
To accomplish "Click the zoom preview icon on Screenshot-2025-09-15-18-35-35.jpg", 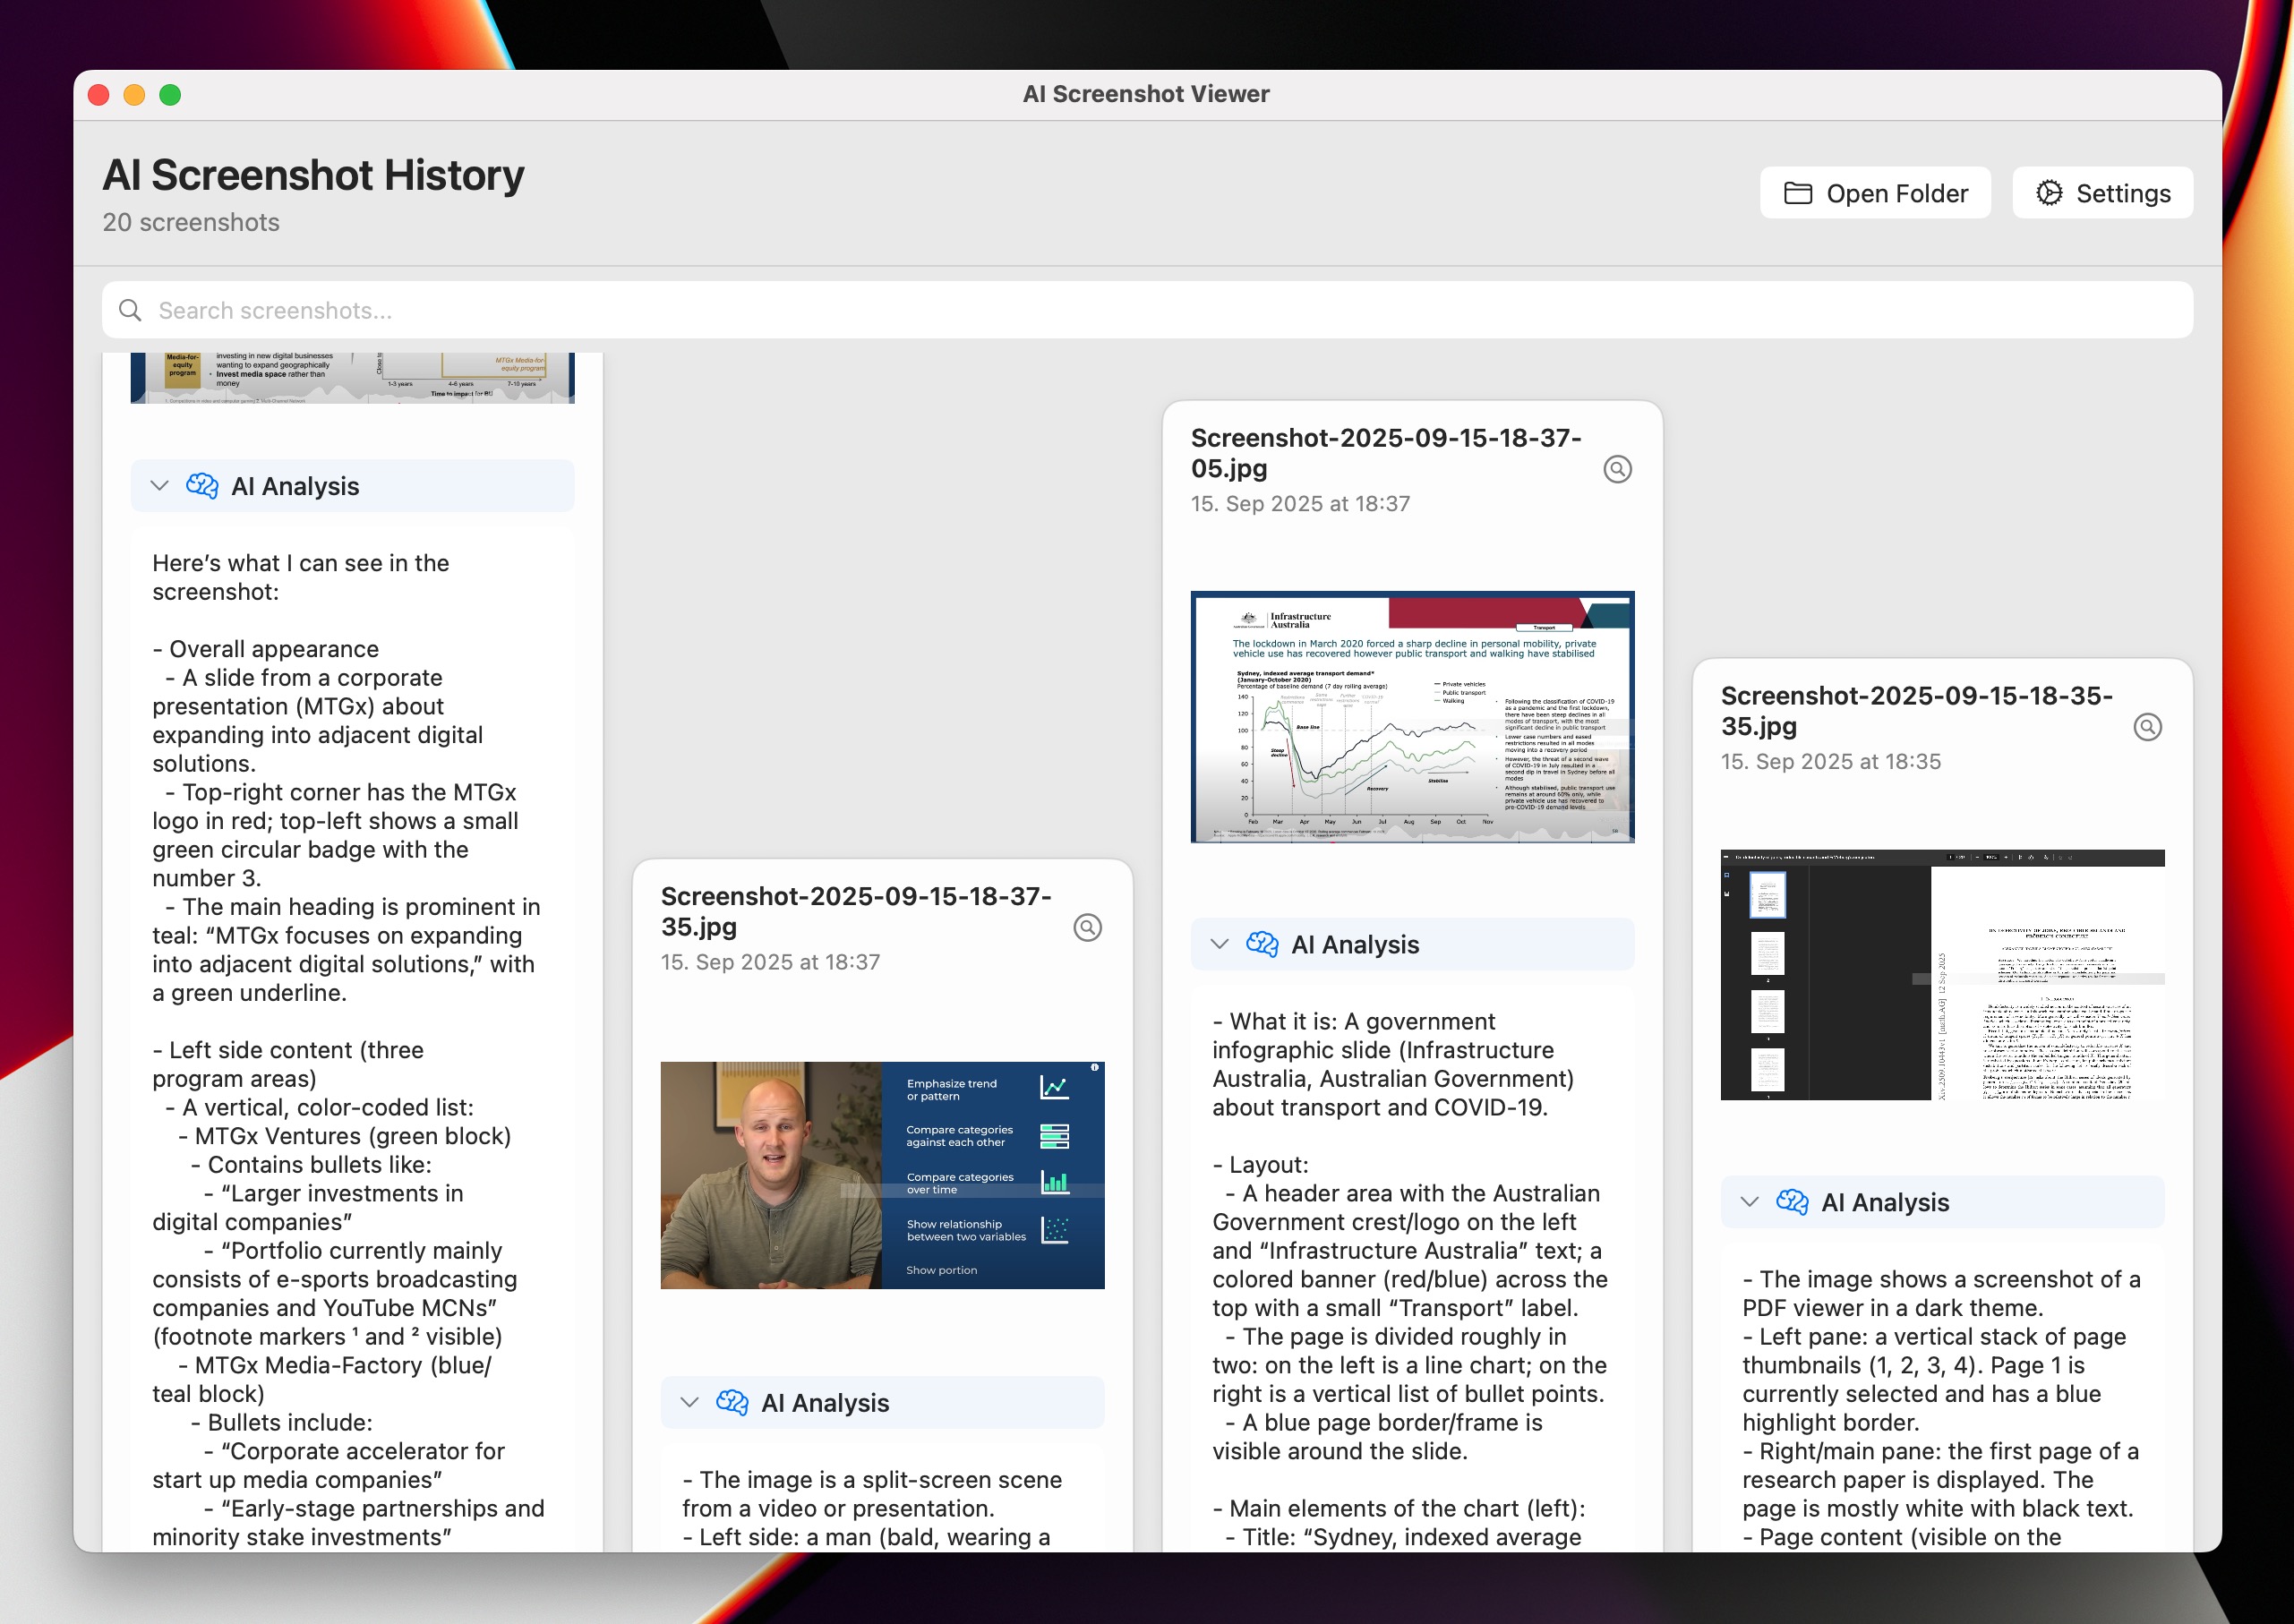I will click(x=2148, y=727).
